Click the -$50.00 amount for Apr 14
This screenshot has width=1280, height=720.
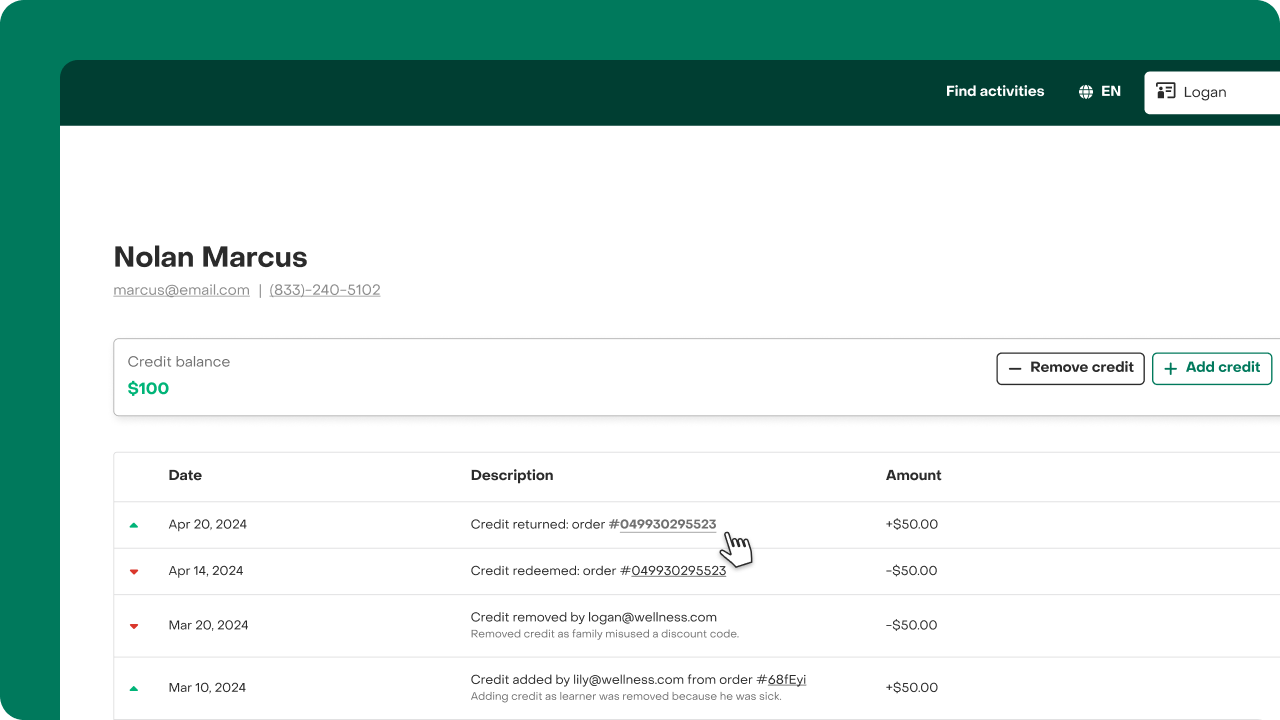coord(912,571)
